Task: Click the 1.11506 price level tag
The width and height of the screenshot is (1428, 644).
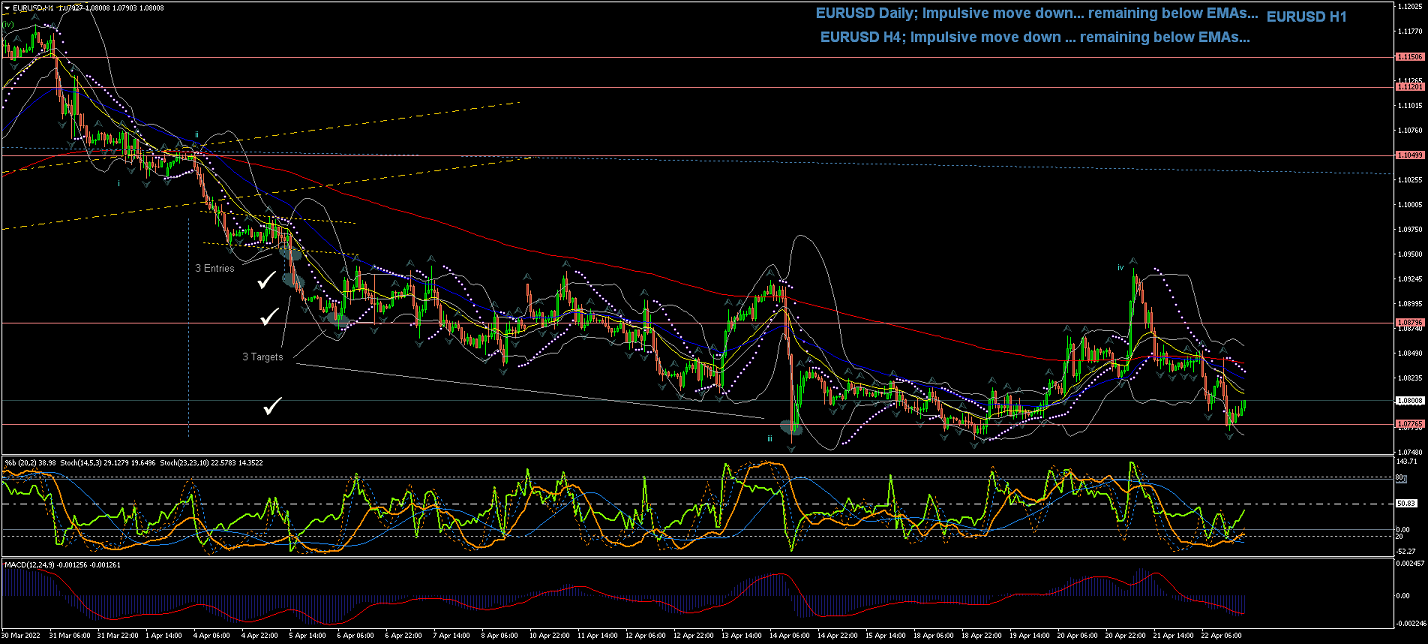Action: click(1411, 57)
